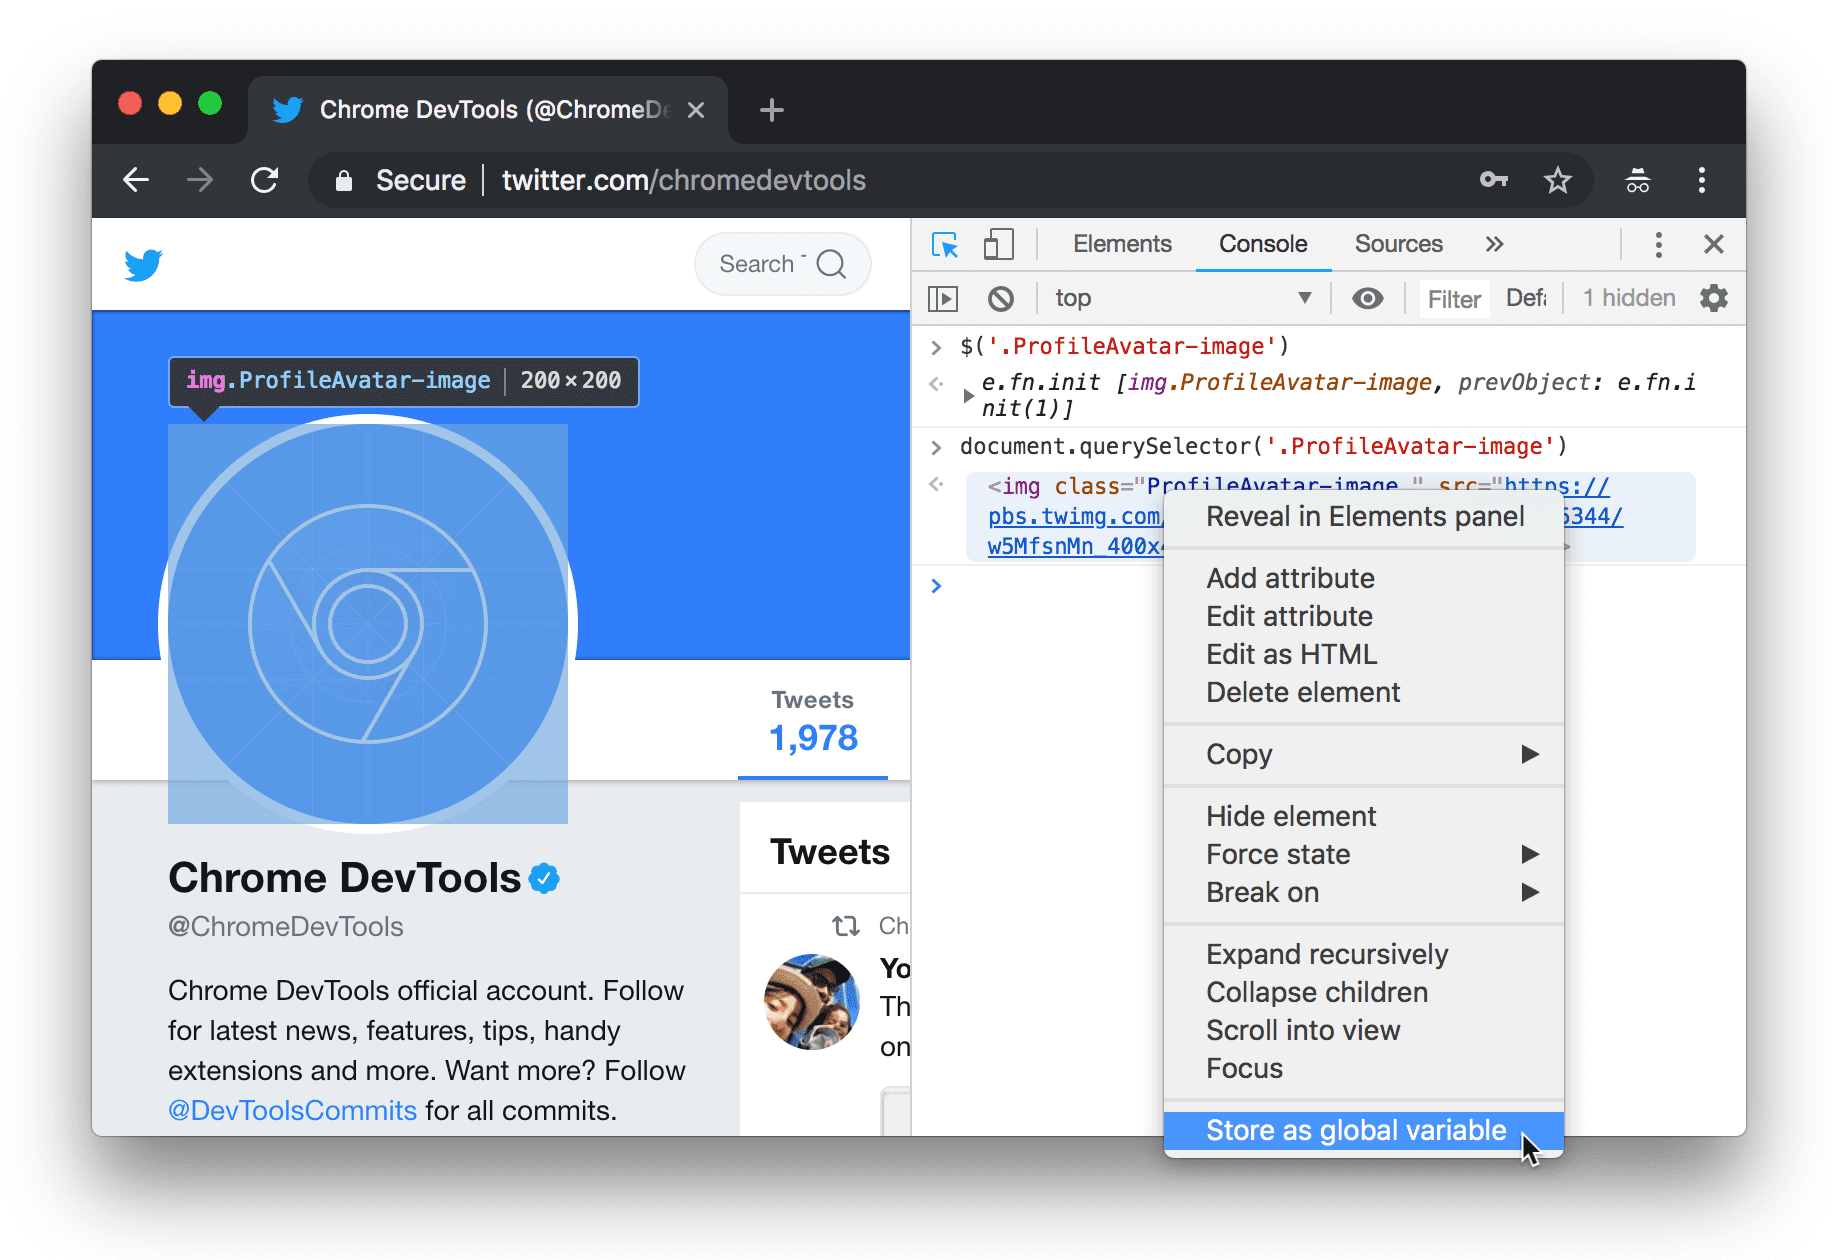Reload the page with refresh icon
The image size is (1832, 1260).
pyautogui.click(x=264, y=181)
